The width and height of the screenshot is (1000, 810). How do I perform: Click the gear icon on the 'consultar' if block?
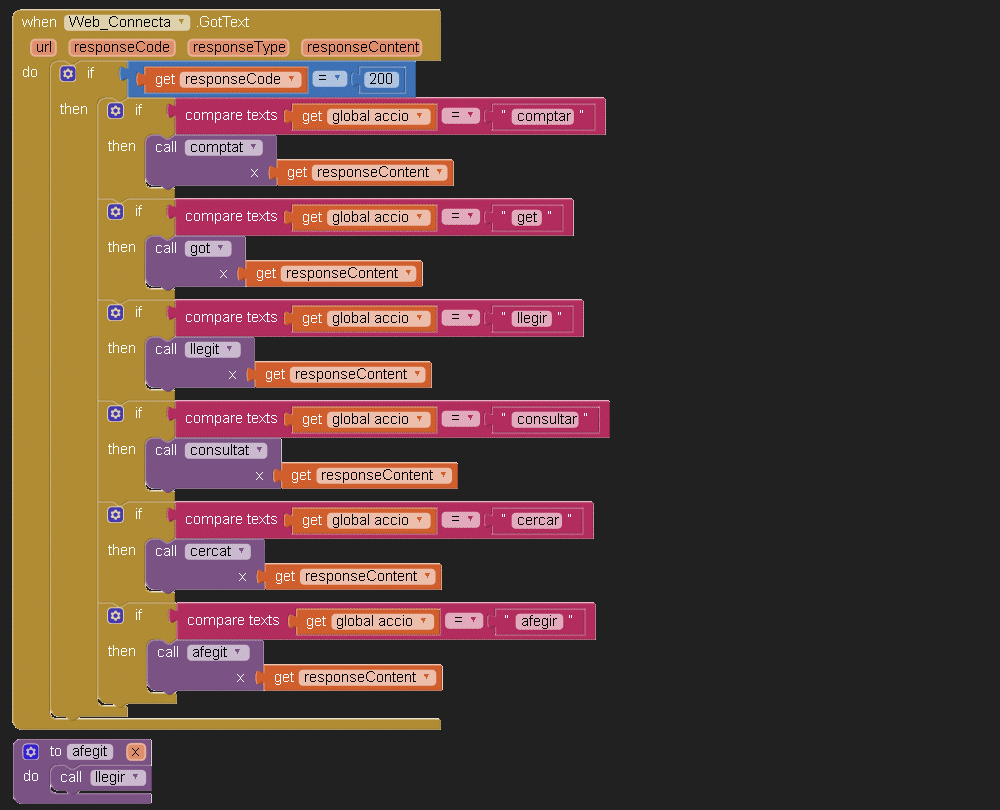pyautogui.click(x=115, y=414)
